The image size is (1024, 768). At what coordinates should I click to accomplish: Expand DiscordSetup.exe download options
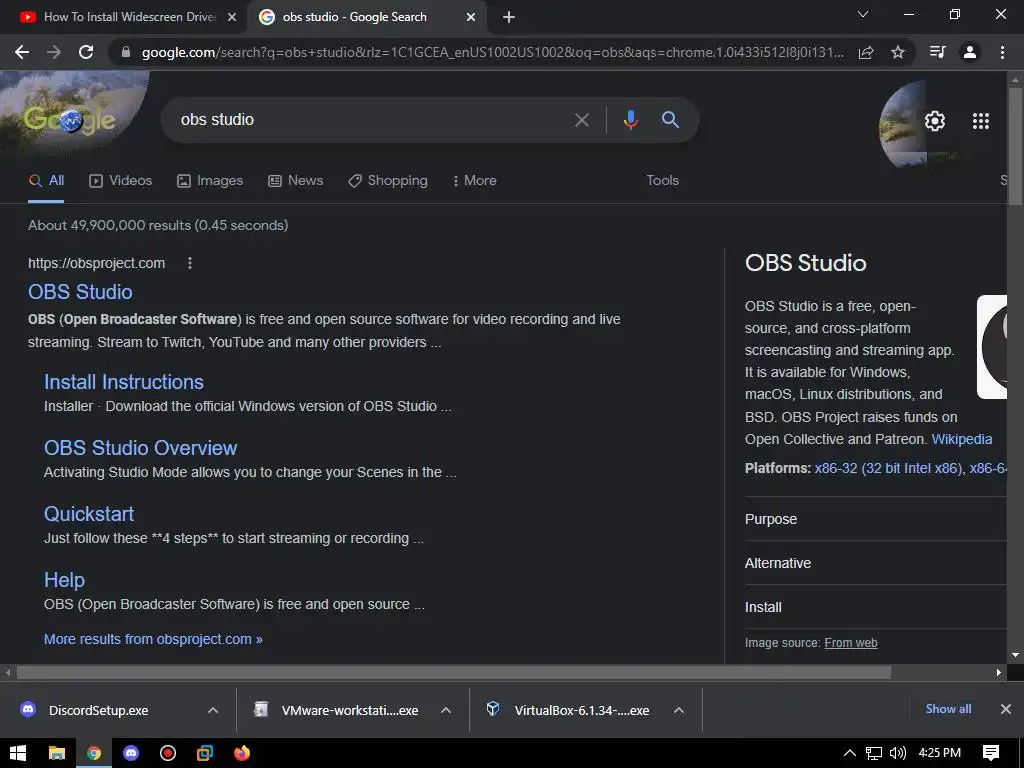pos(212,711)
